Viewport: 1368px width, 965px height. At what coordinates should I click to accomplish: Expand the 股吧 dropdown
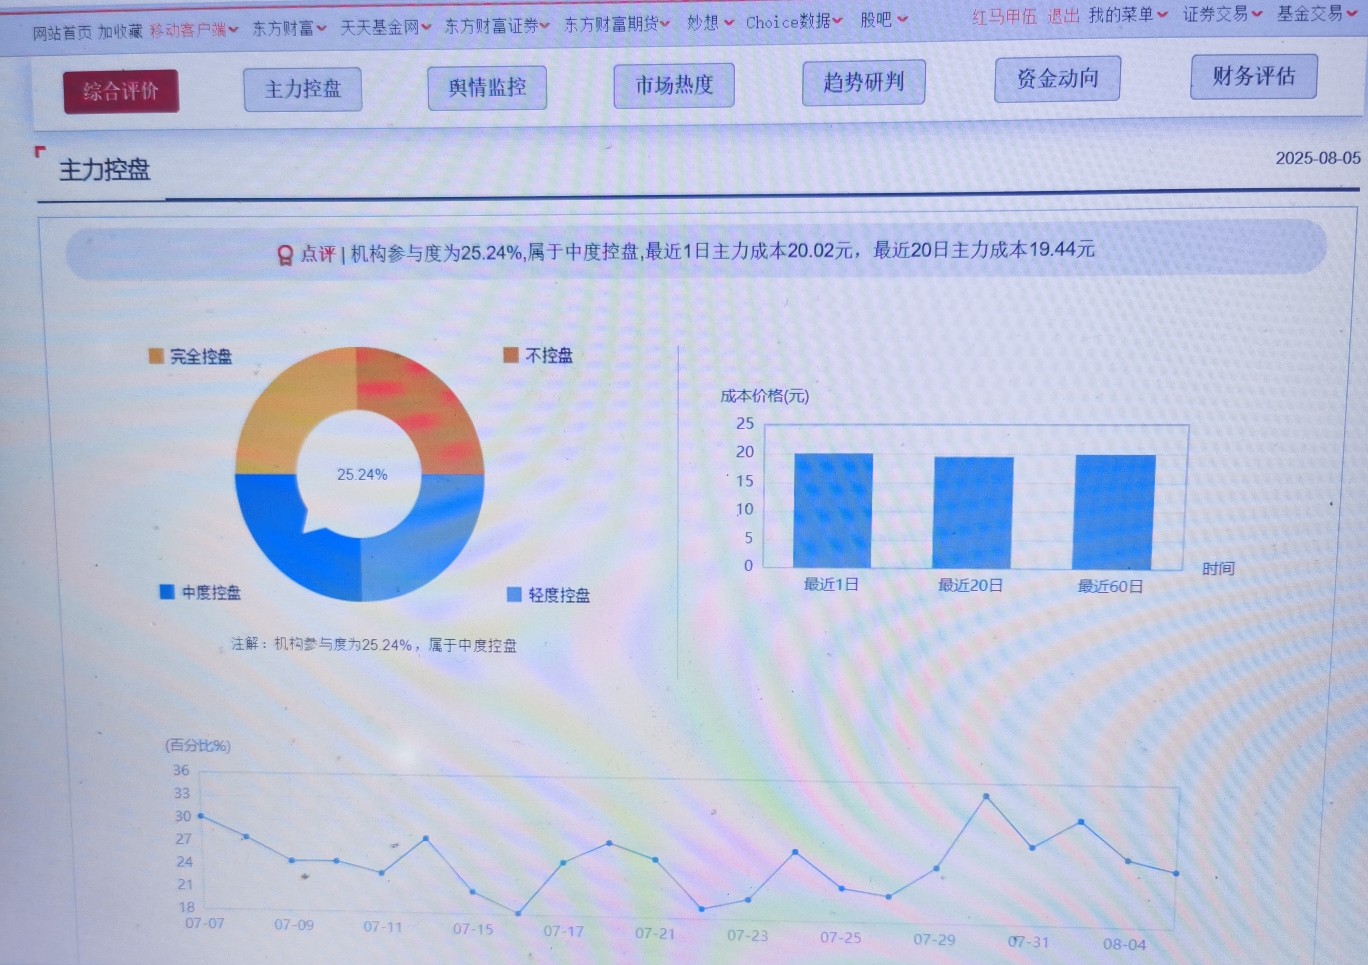pyautogui.click(x=884, y=19)
